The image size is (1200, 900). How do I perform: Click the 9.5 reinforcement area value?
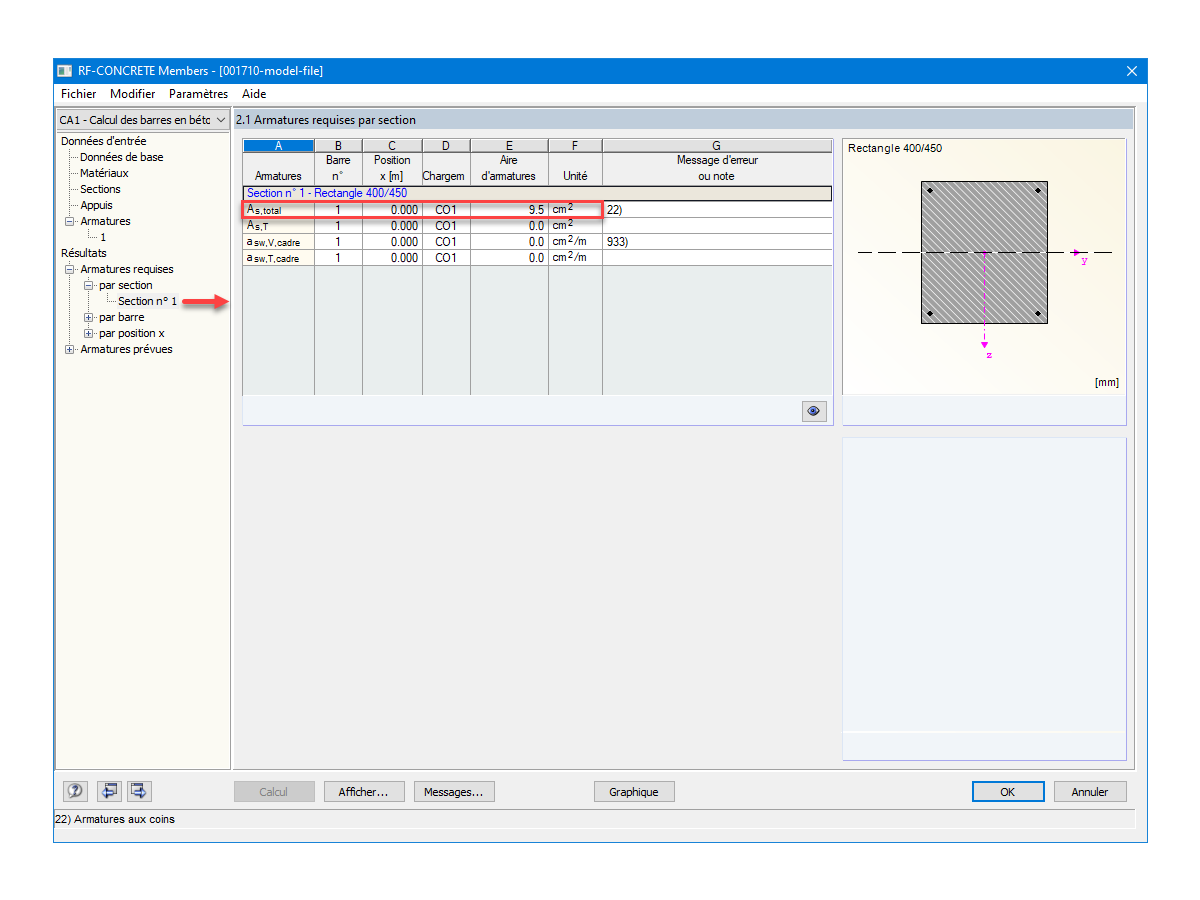[x=509, y=210]
